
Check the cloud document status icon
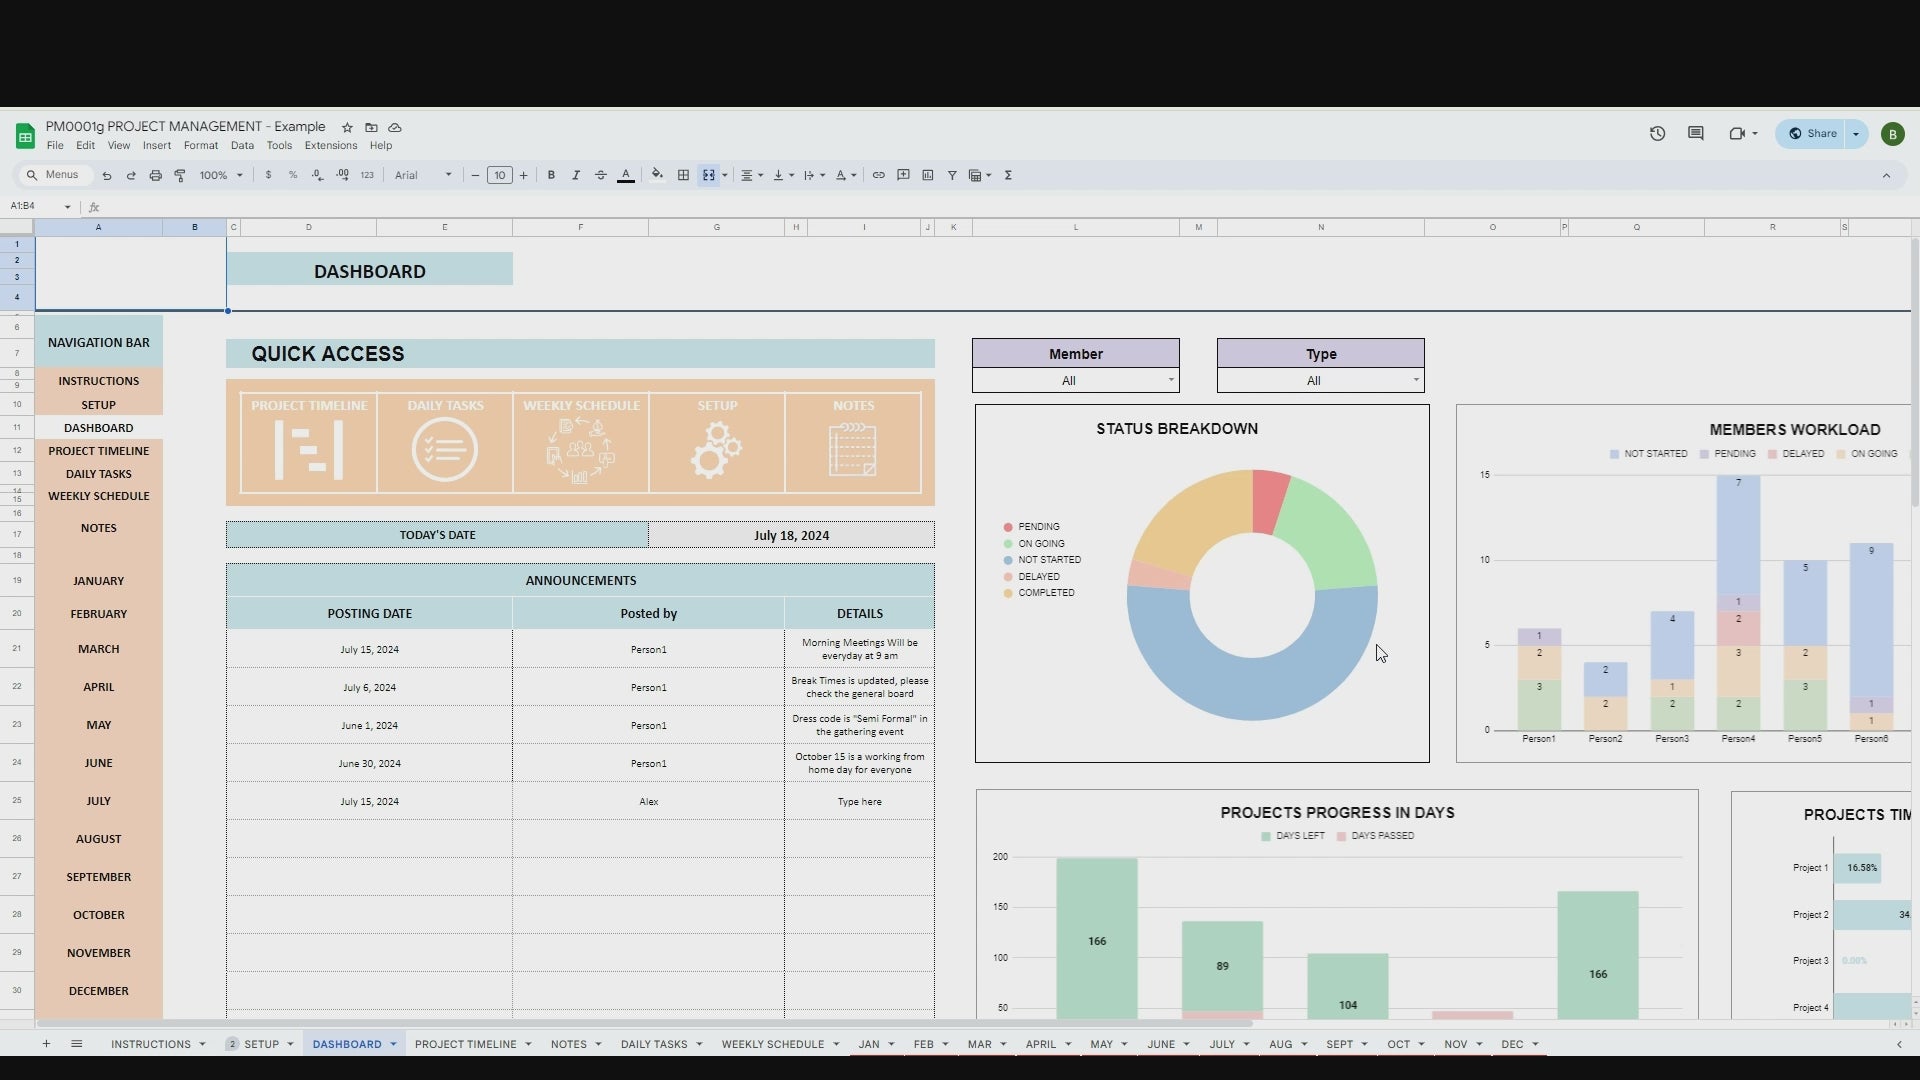coord(395,127)
